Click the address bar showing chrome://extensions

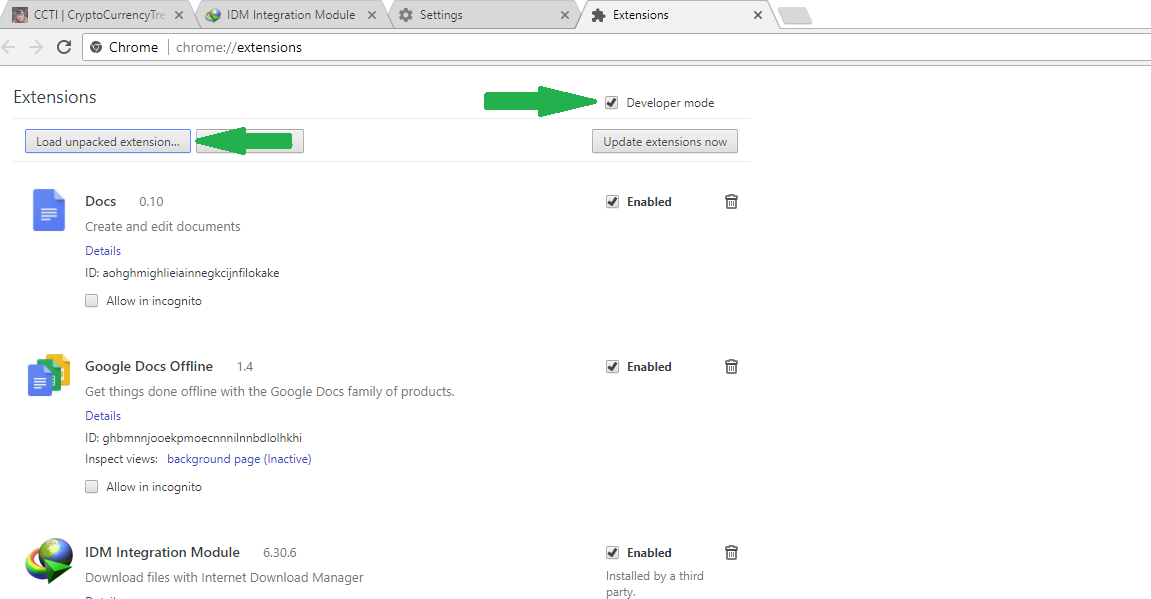[x=617, y=47]
